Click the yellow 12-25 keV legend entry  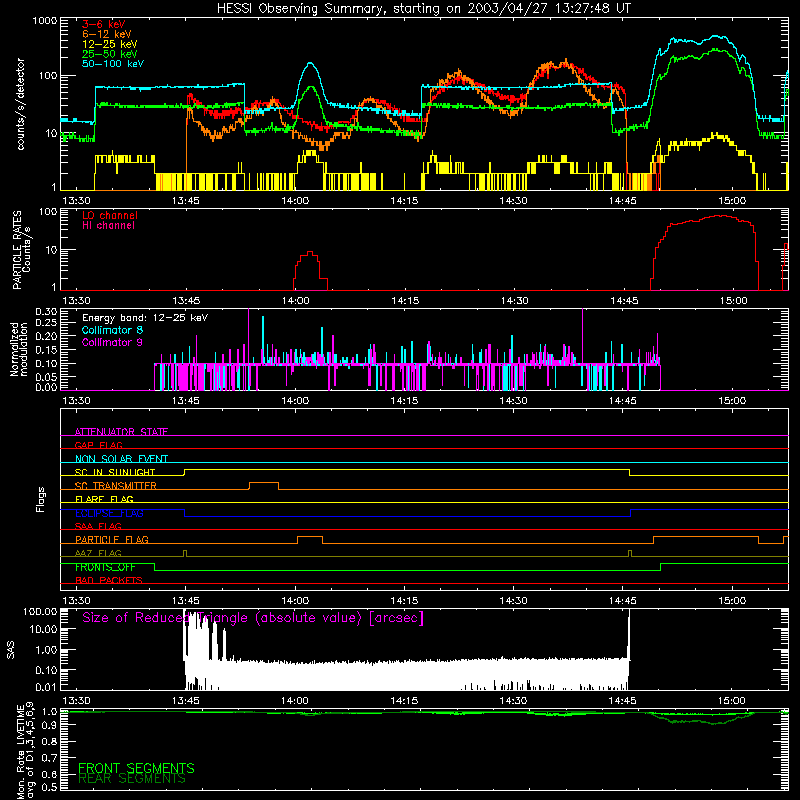click(x=110, y=44)
